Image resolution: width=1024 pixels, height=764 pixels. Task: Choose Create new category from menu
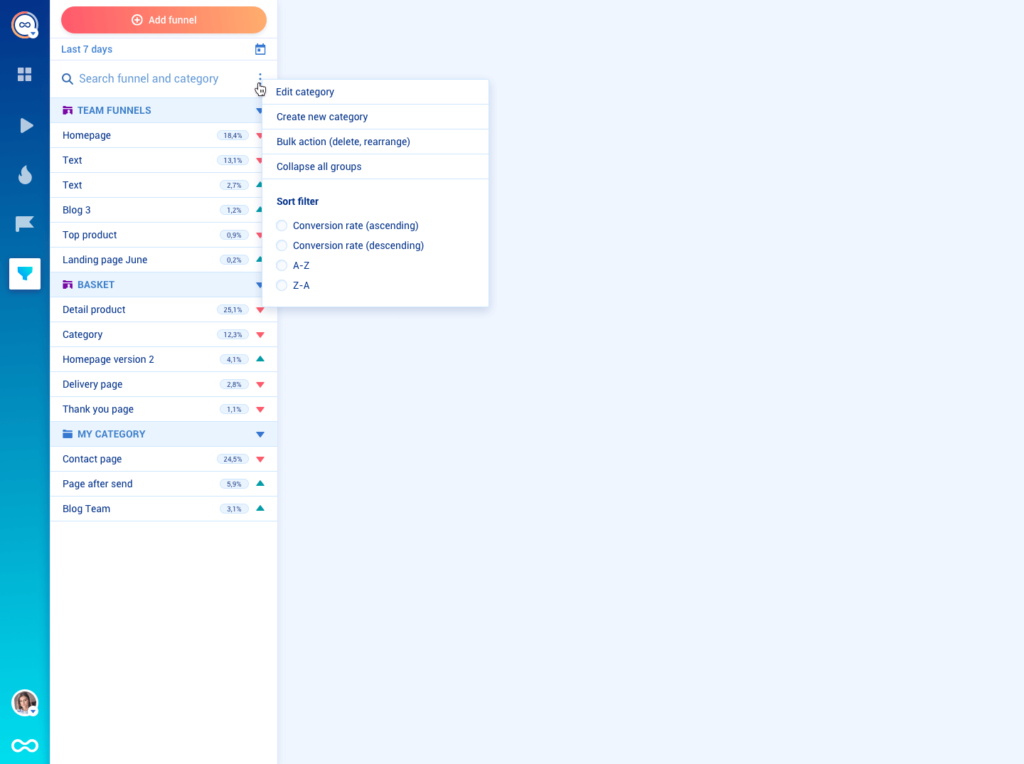(x=375, y=117)
